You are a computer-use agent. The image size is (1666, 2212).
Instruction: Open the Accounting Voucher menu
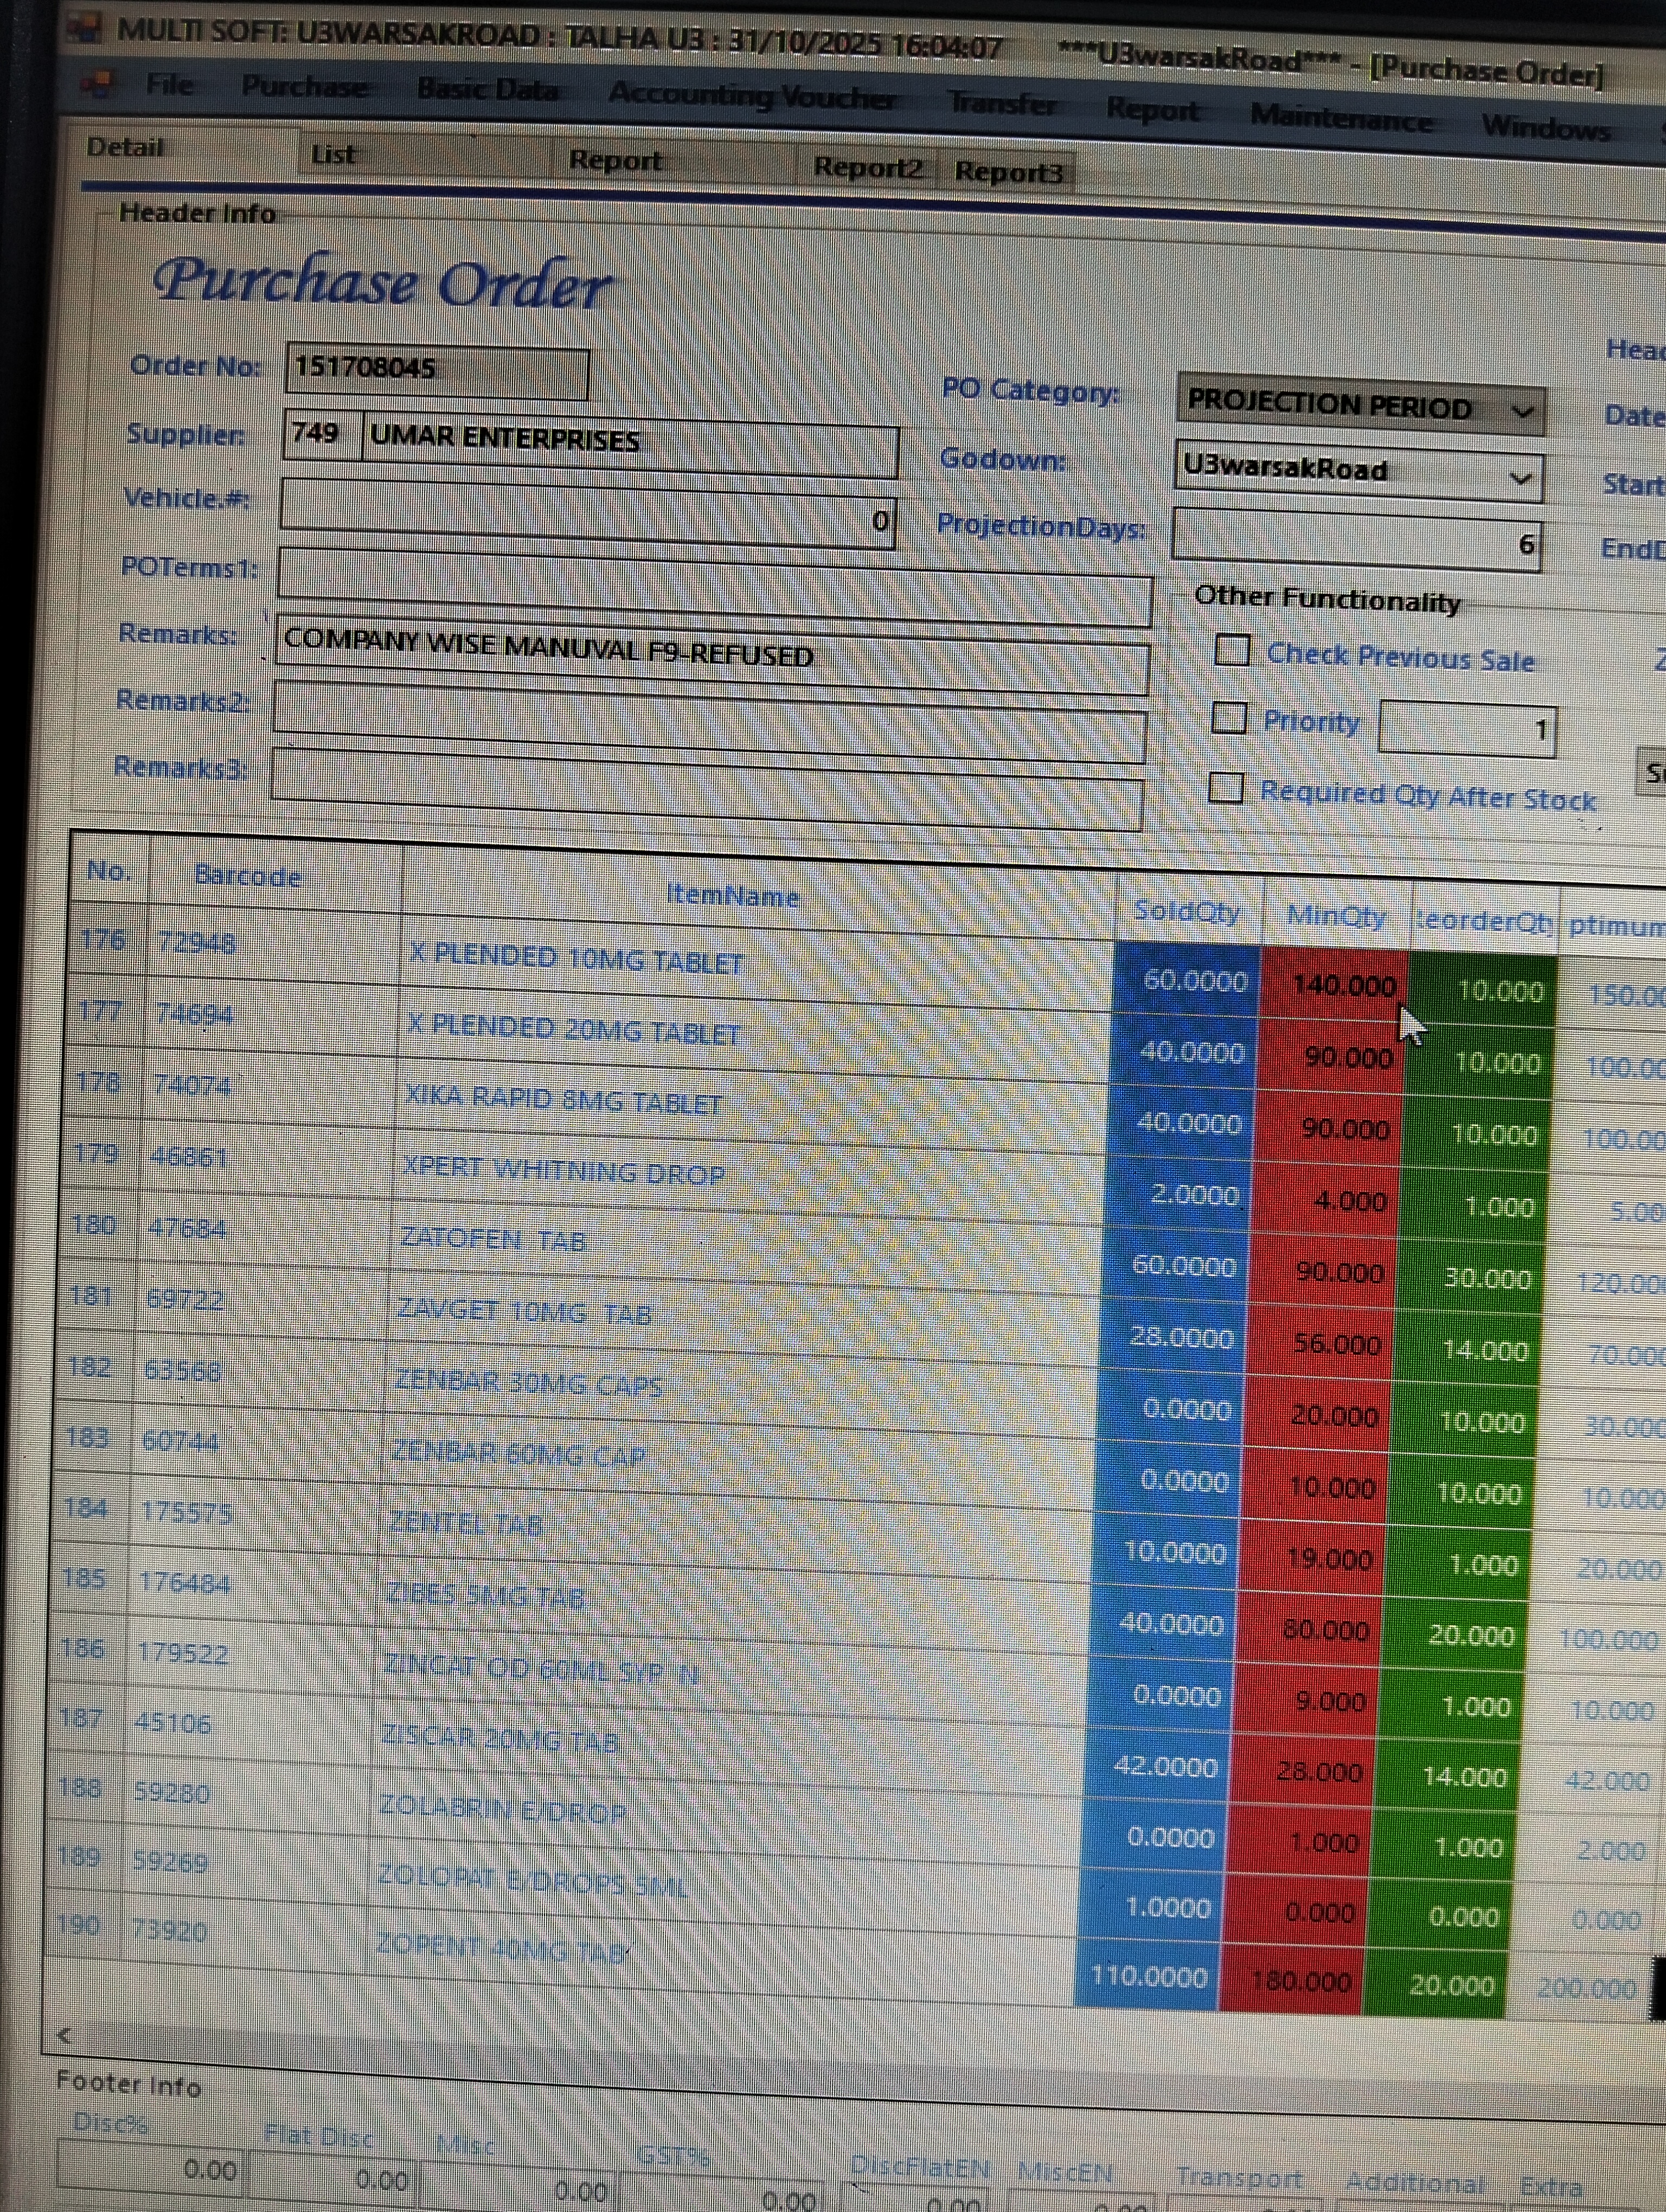click(x=752, y=96)
